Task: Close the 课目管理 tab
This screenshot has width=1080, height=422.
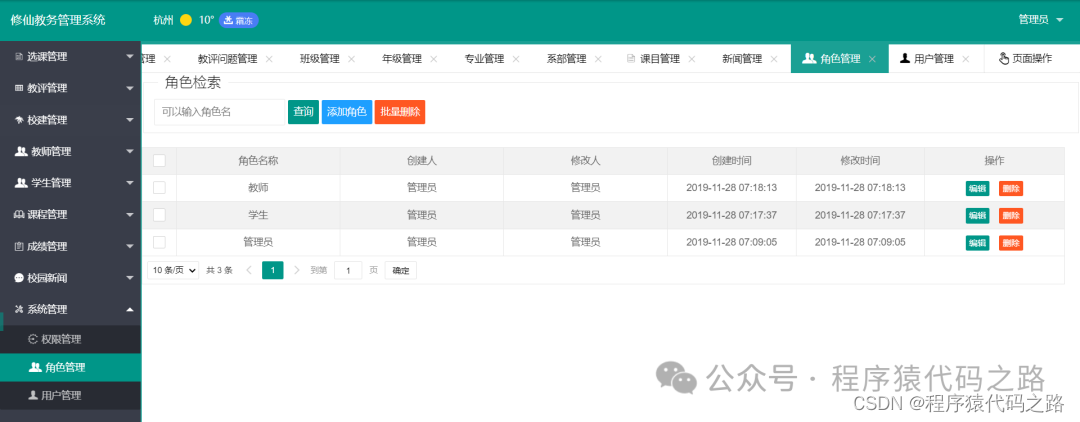Action: click(692, 59)
